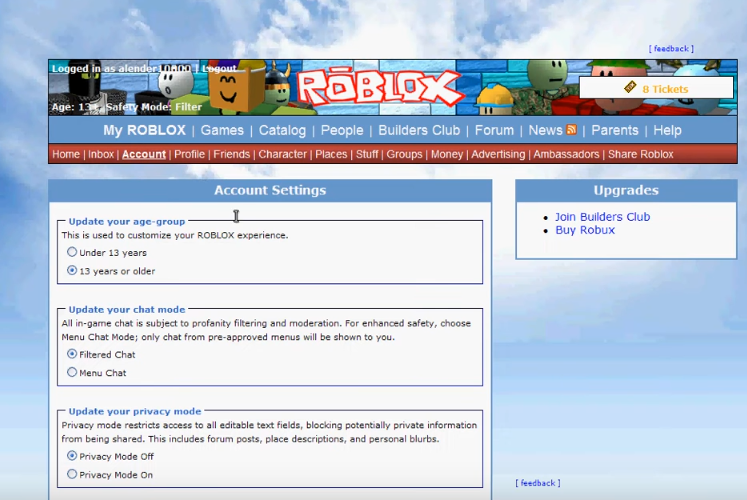Viewport: 747px width, 500px height.
Task: Open Profile in red submenu
Action: pyautogui.click(x=189, y=154)
